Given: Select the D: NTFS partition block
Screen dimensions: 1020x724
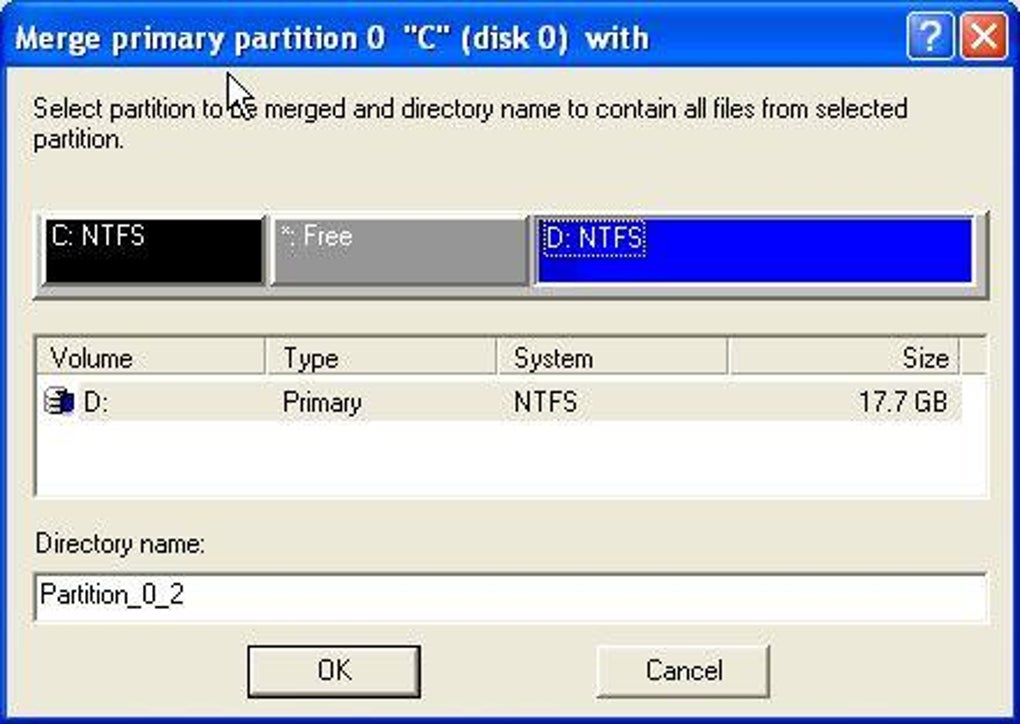Looking at the screenshot, I should [x=757, y=252].
